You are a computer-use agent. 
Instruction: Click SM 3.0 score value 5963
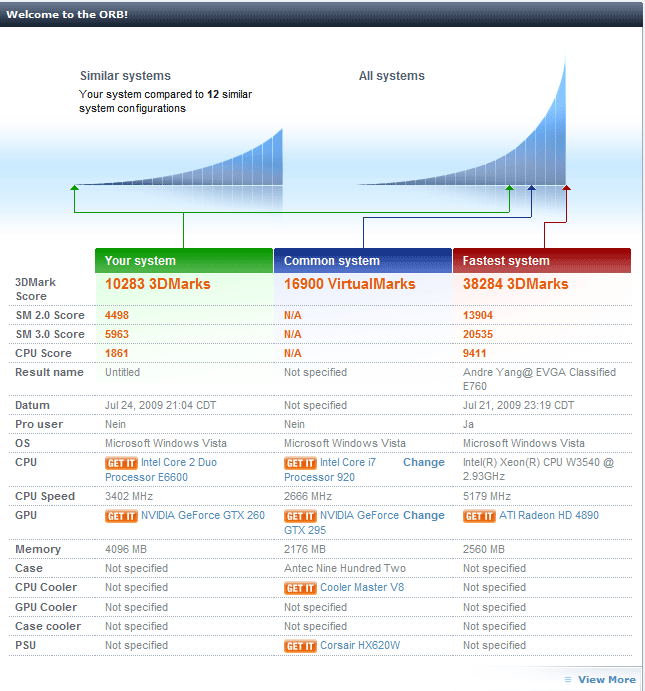pos(117,334)
